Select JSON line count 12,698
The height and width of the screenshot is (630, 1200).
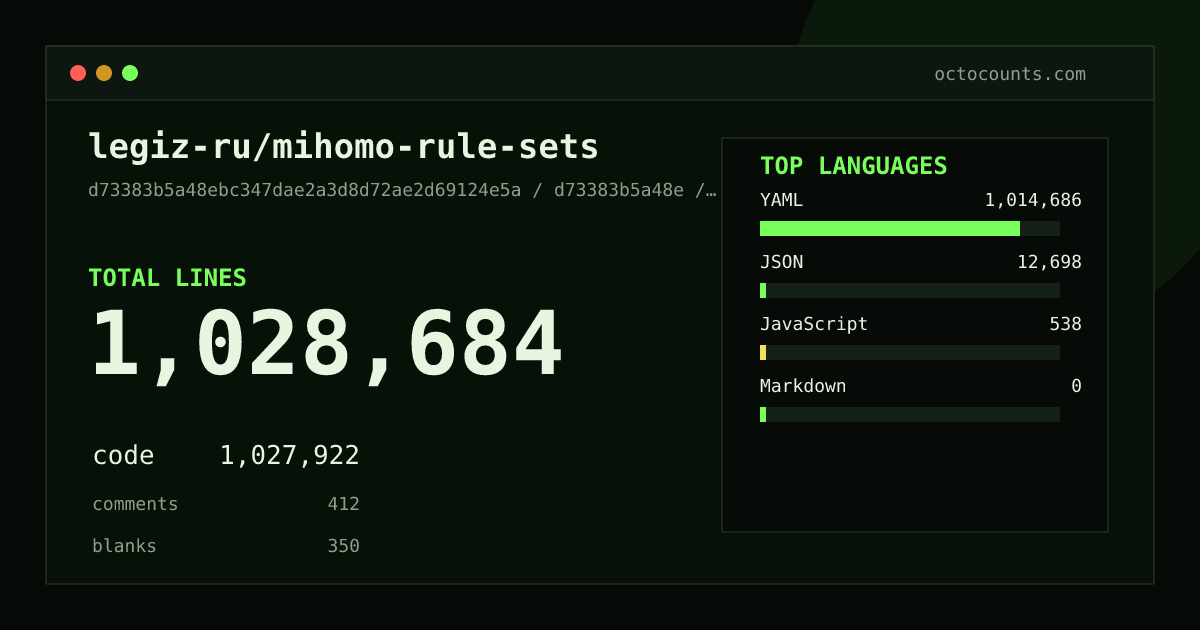tap(1049, 262)
